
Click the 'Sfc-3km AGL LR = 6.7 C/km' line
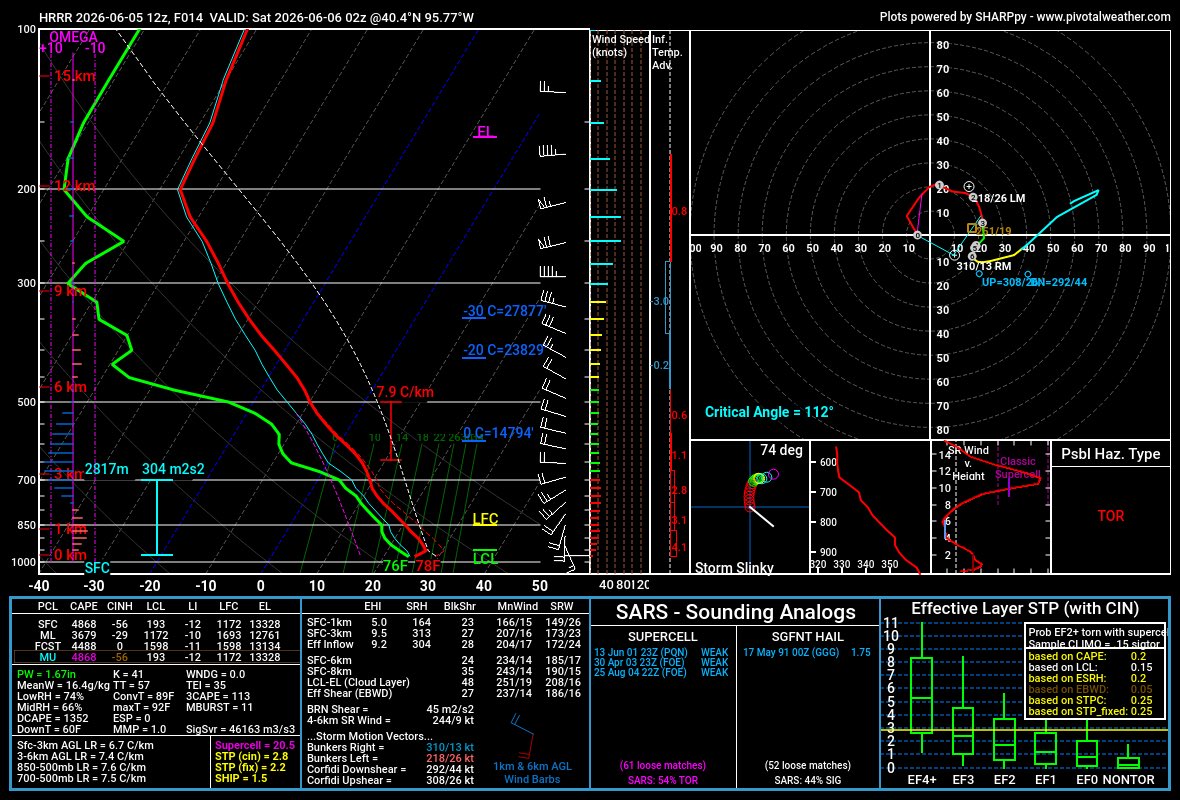[x=85, y=746]
